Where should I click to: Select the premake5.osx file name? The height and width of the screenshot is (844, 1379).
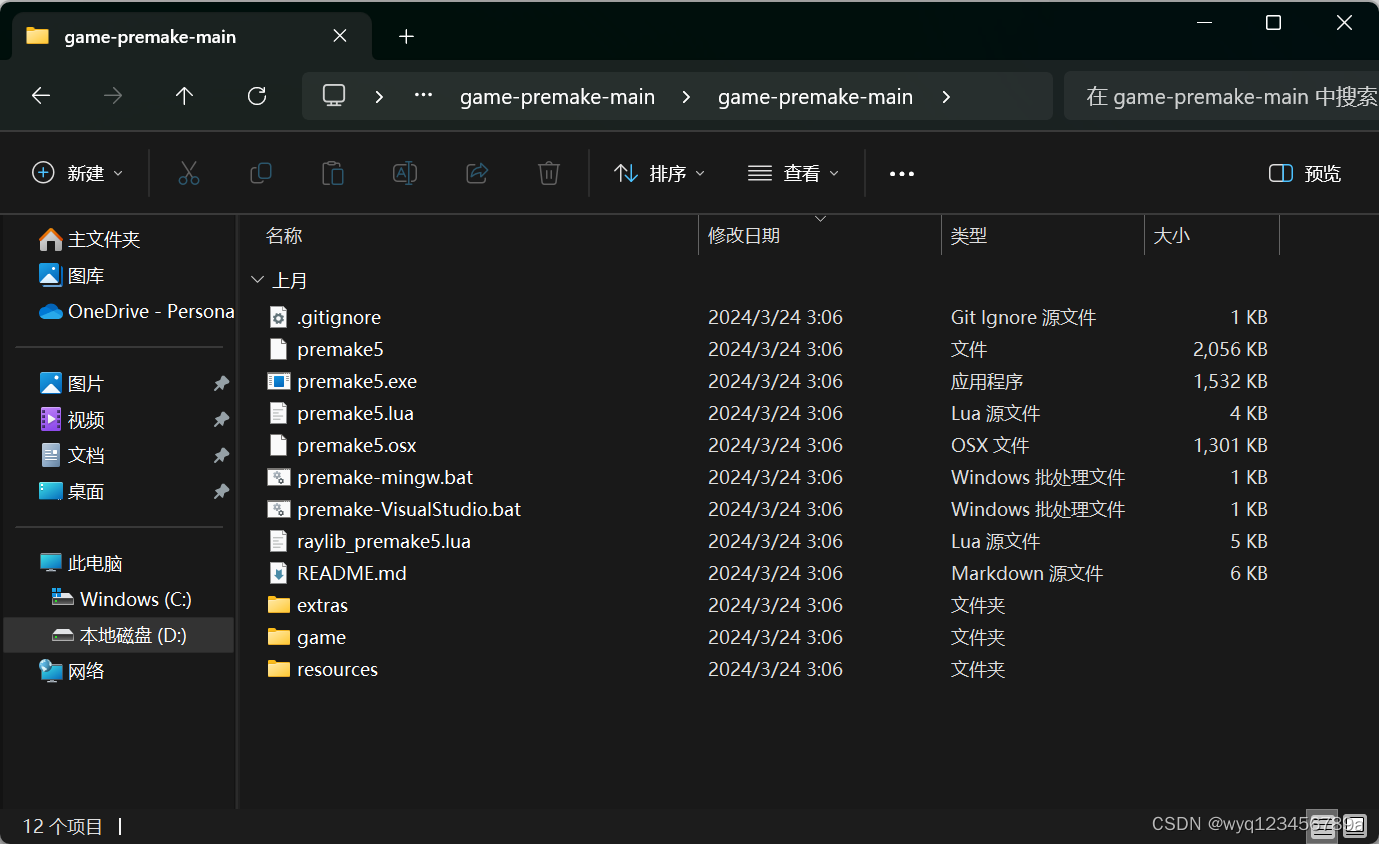click(x=357, y=445)
